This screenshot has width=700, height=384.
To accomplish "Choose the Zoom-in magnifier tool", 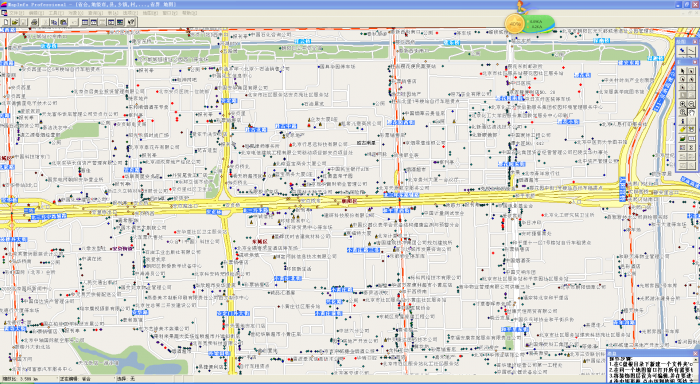I will (682, 104).
